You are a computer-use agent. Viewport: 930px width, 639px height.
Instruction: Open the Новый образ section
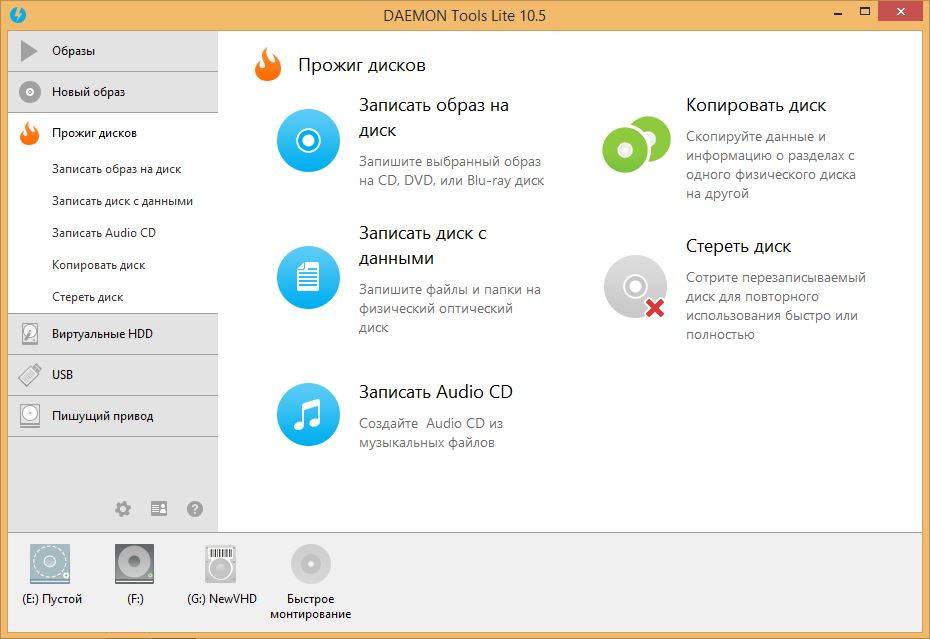coord(113,92)
